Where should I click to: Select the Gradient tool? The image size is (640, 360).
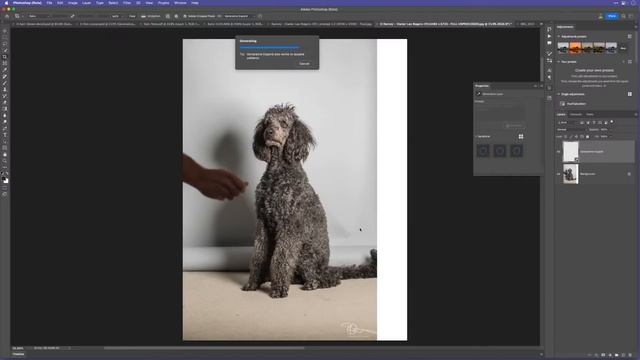5,109
